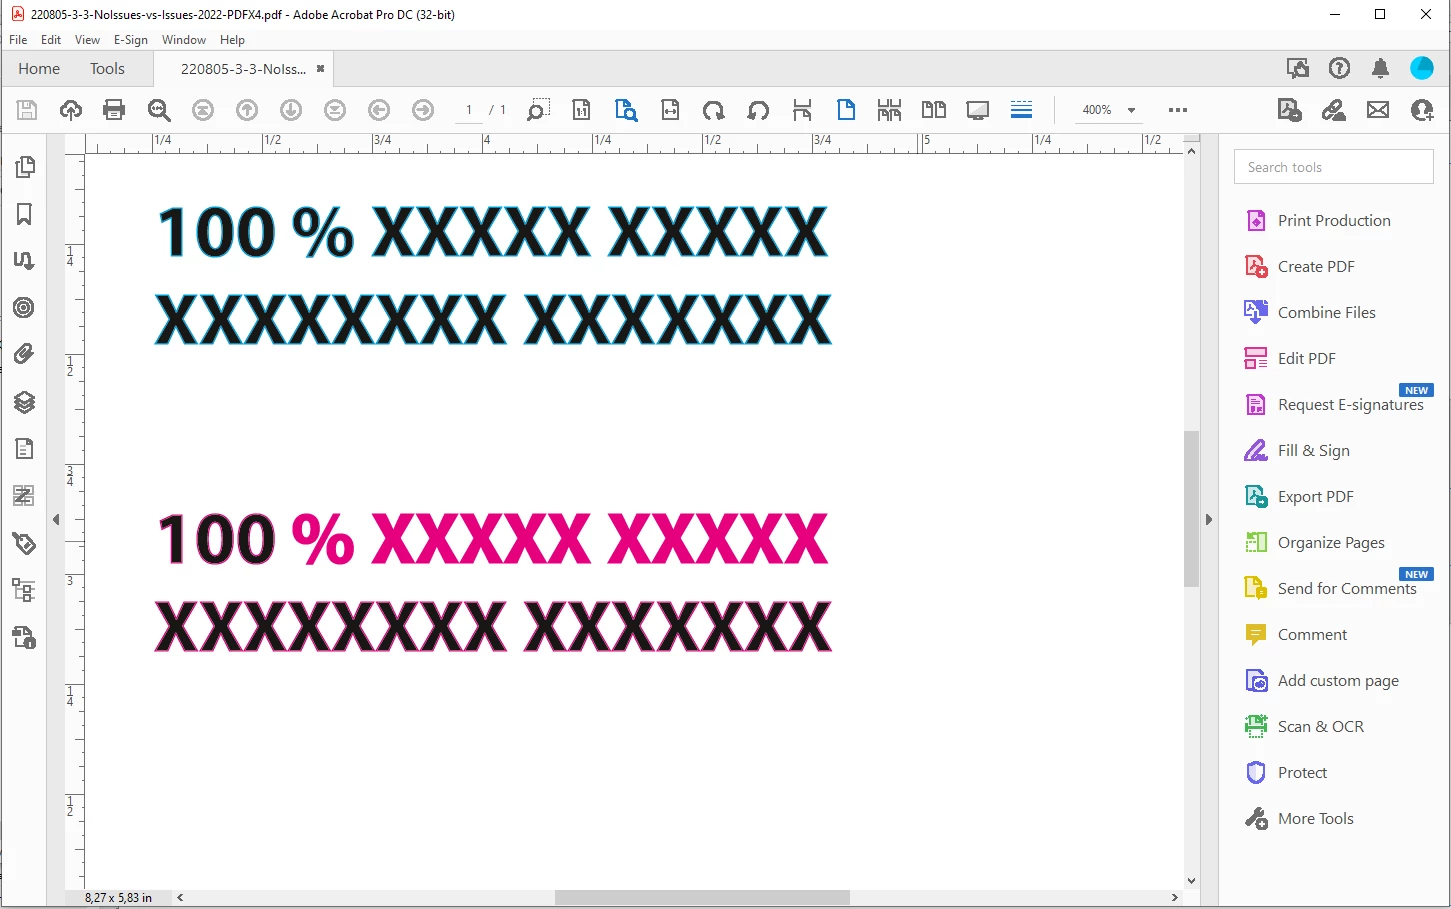The width and height of the screenshot is (1451, 909).
Task: Click the horizontal scrollbar thumb
Action: pos(702,898)
